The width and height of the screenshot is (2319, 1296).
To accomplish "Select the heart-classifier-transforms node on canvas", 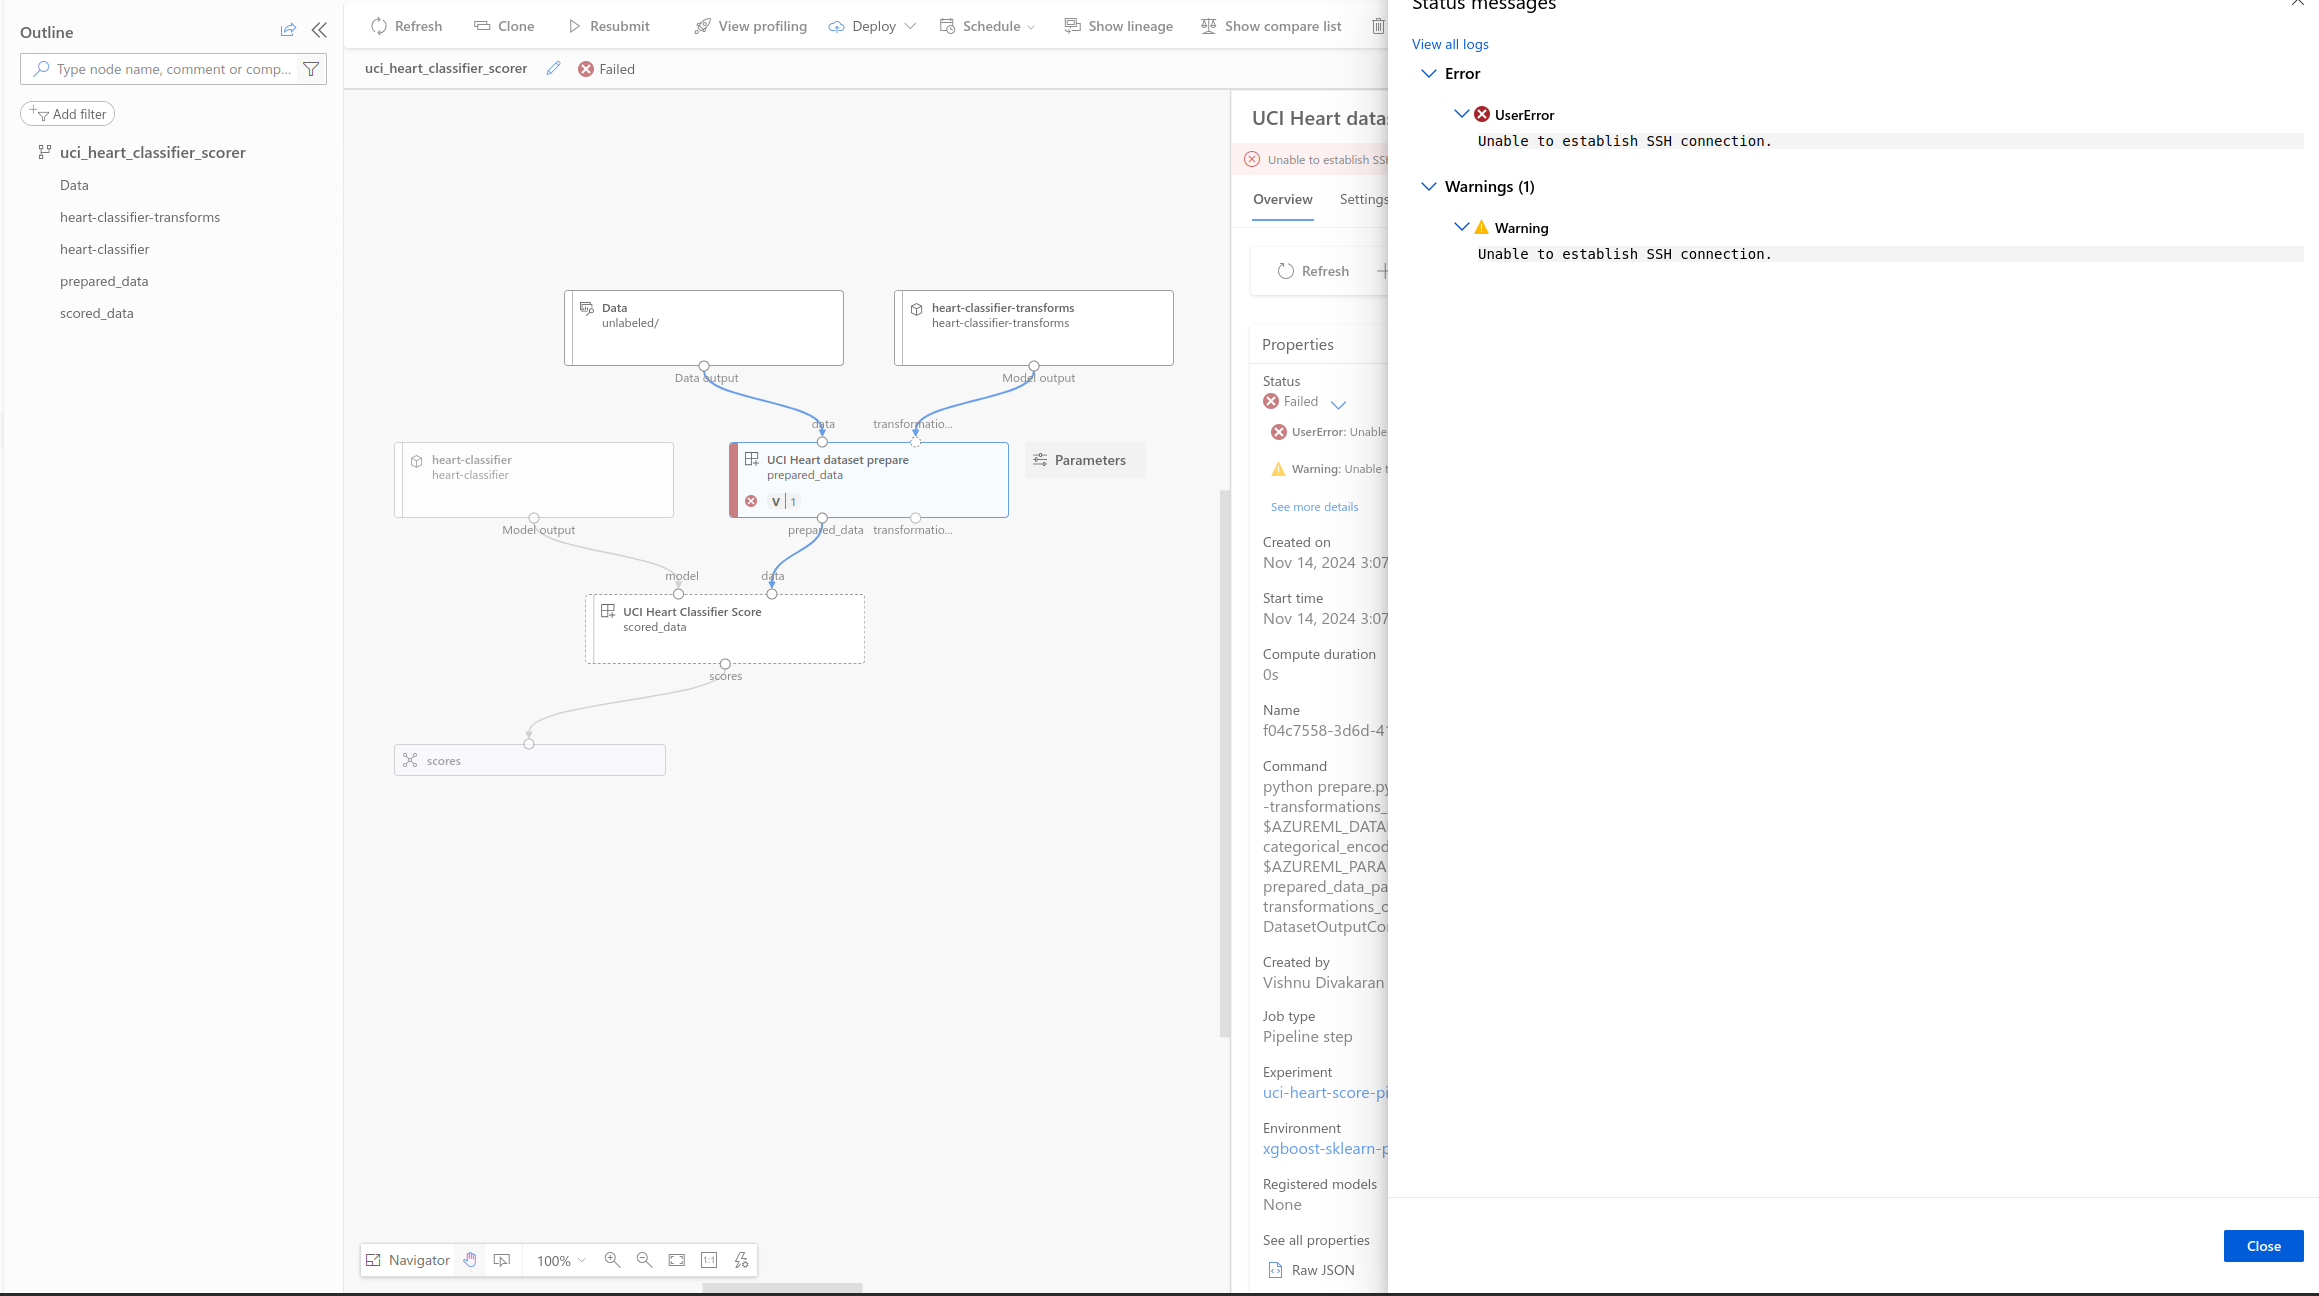I will point(1034,328).
